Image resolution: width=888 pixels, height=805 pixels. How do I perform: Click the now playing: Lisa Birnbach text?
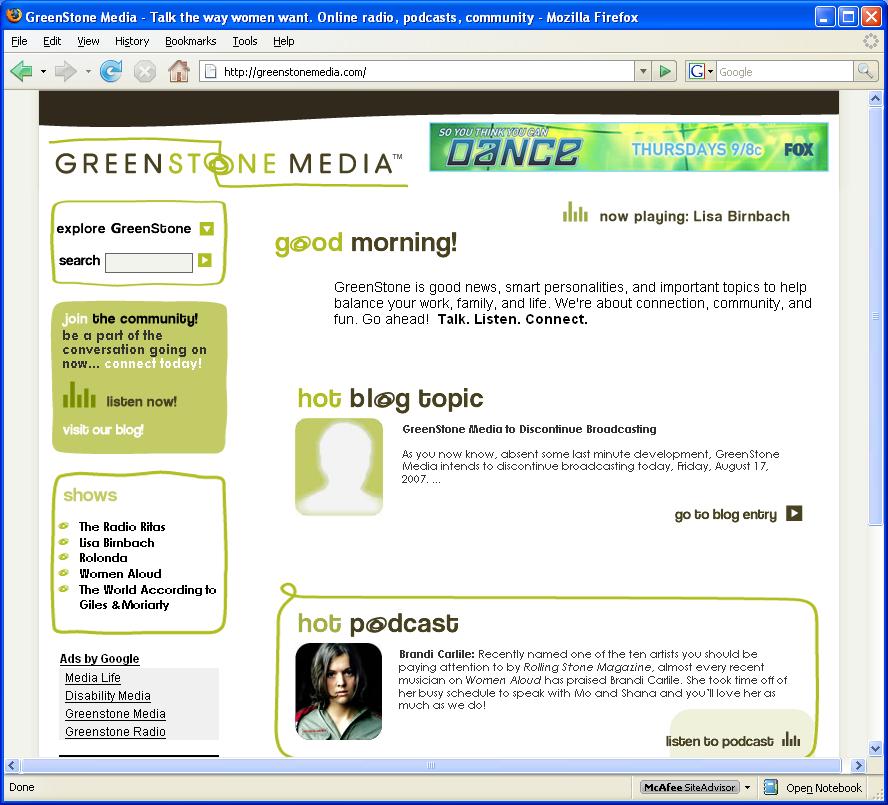coord(694,216)
